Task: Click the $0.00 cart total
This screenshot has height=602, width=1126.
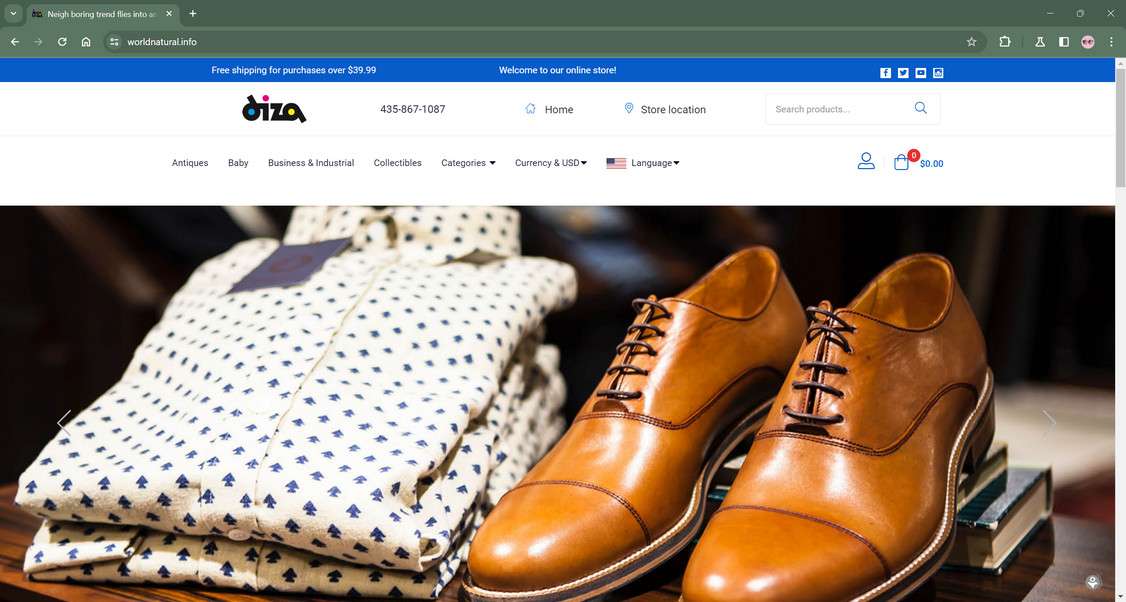Action: coord(931,164)
